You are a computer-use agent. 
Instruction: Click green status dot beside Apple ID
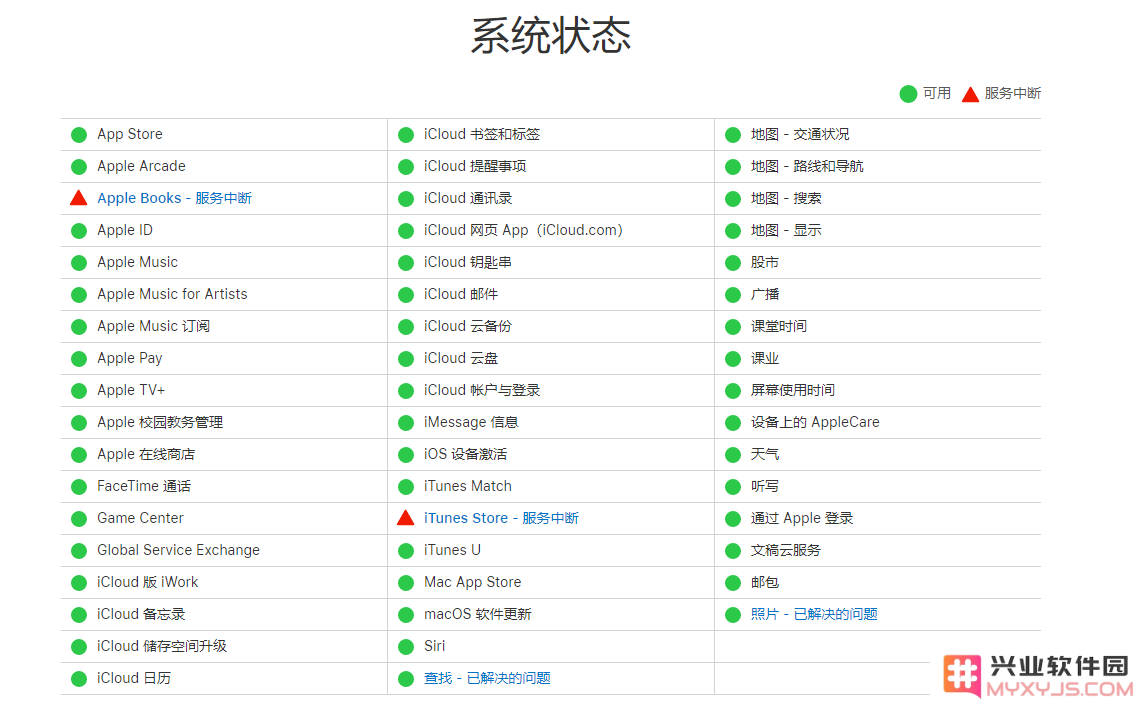[x=79, y=231]
